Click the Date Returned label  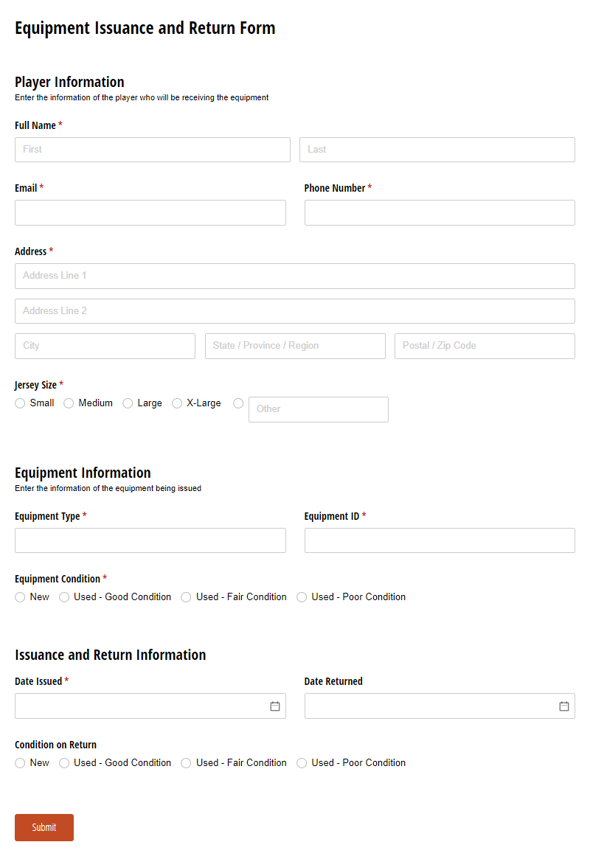tap(333, 681)
